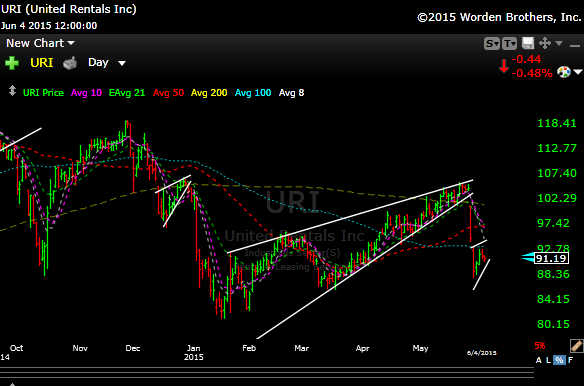This screenshot has width=584, height=386.
Task: Click the red down arrow price change icon
Action: click(x=504, y=66)
